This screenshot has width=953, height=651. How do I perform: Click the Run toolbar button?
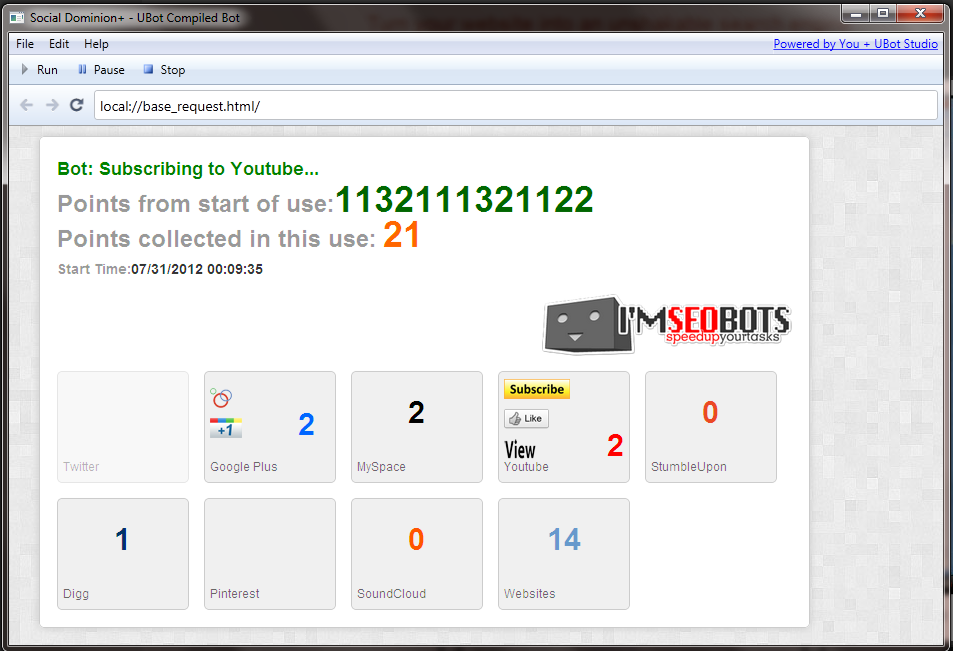coord(40,70)
